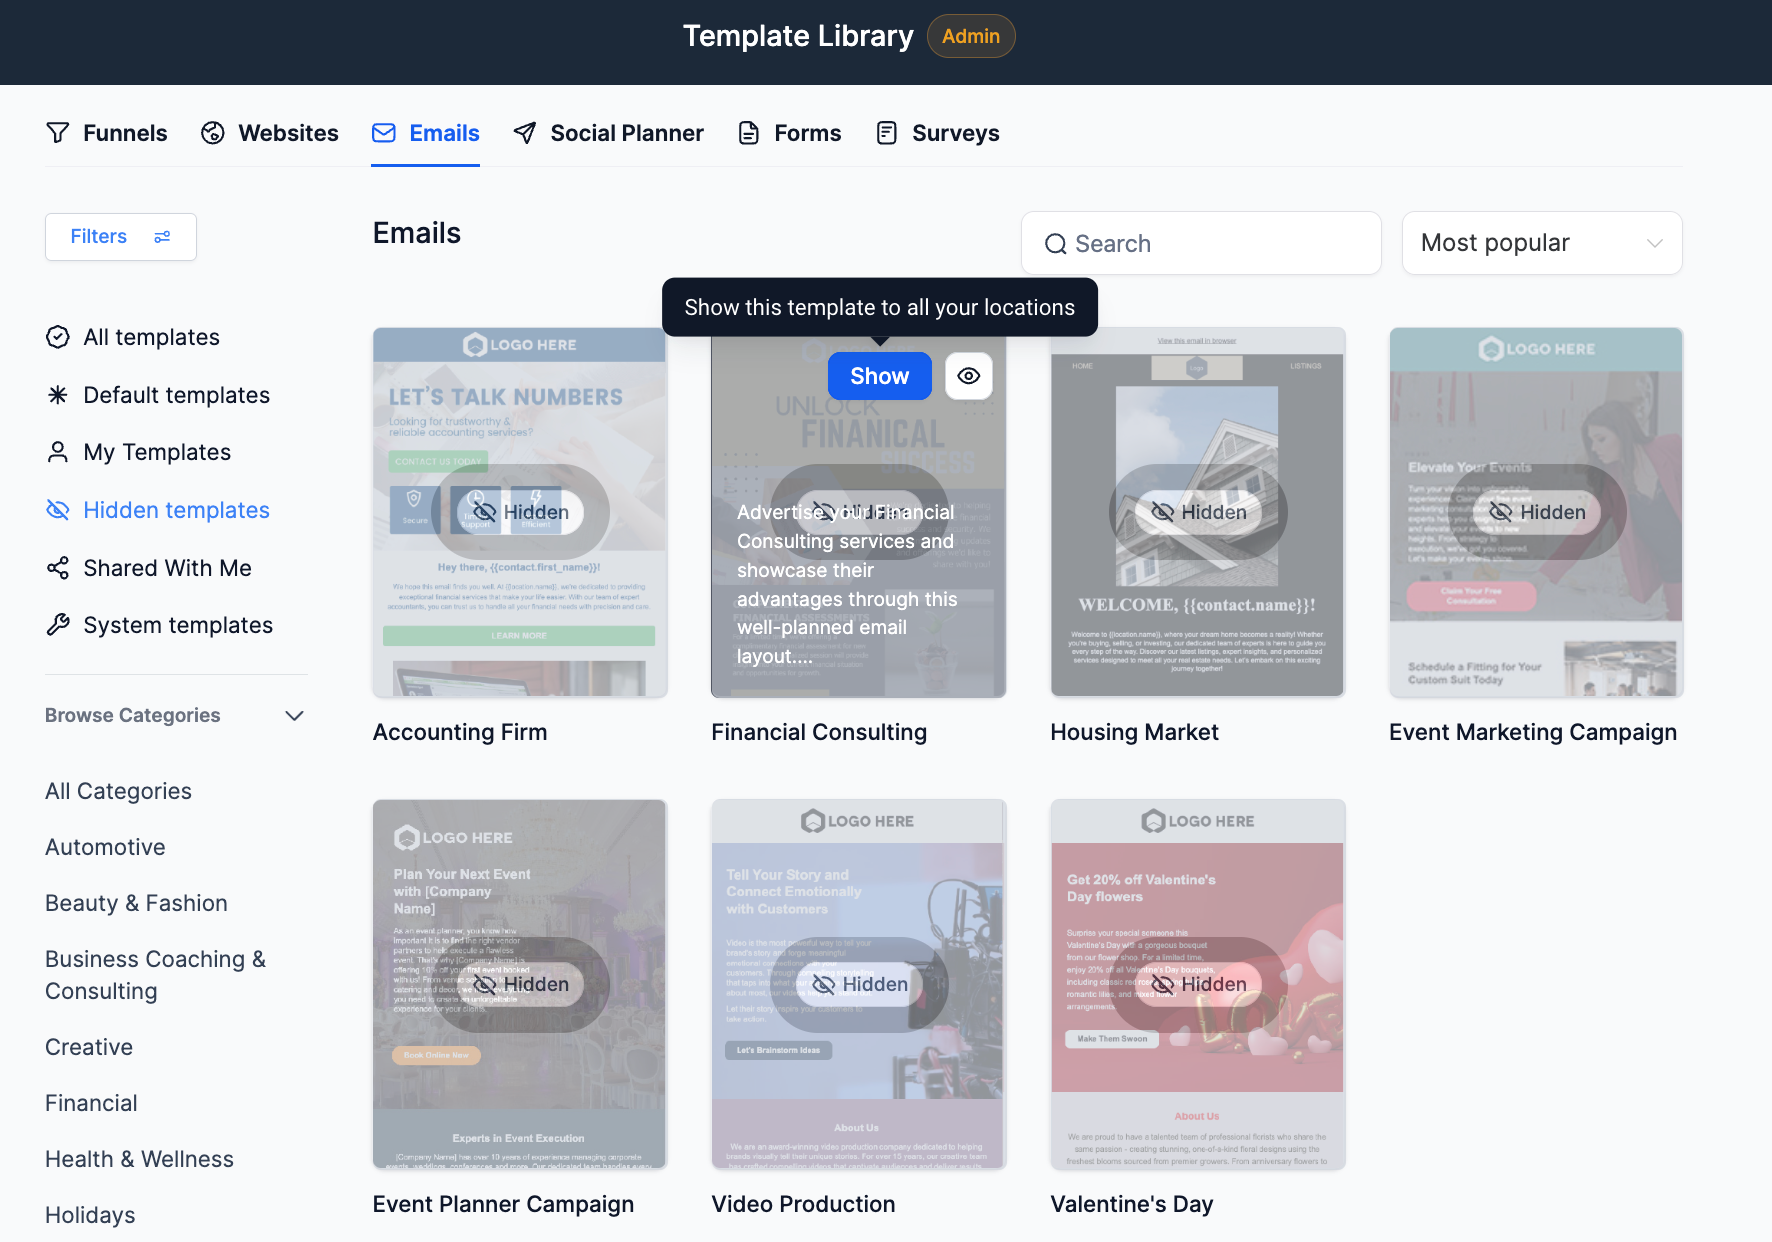
Task: Click the Filters button
Action: click(x=121, y=237)
